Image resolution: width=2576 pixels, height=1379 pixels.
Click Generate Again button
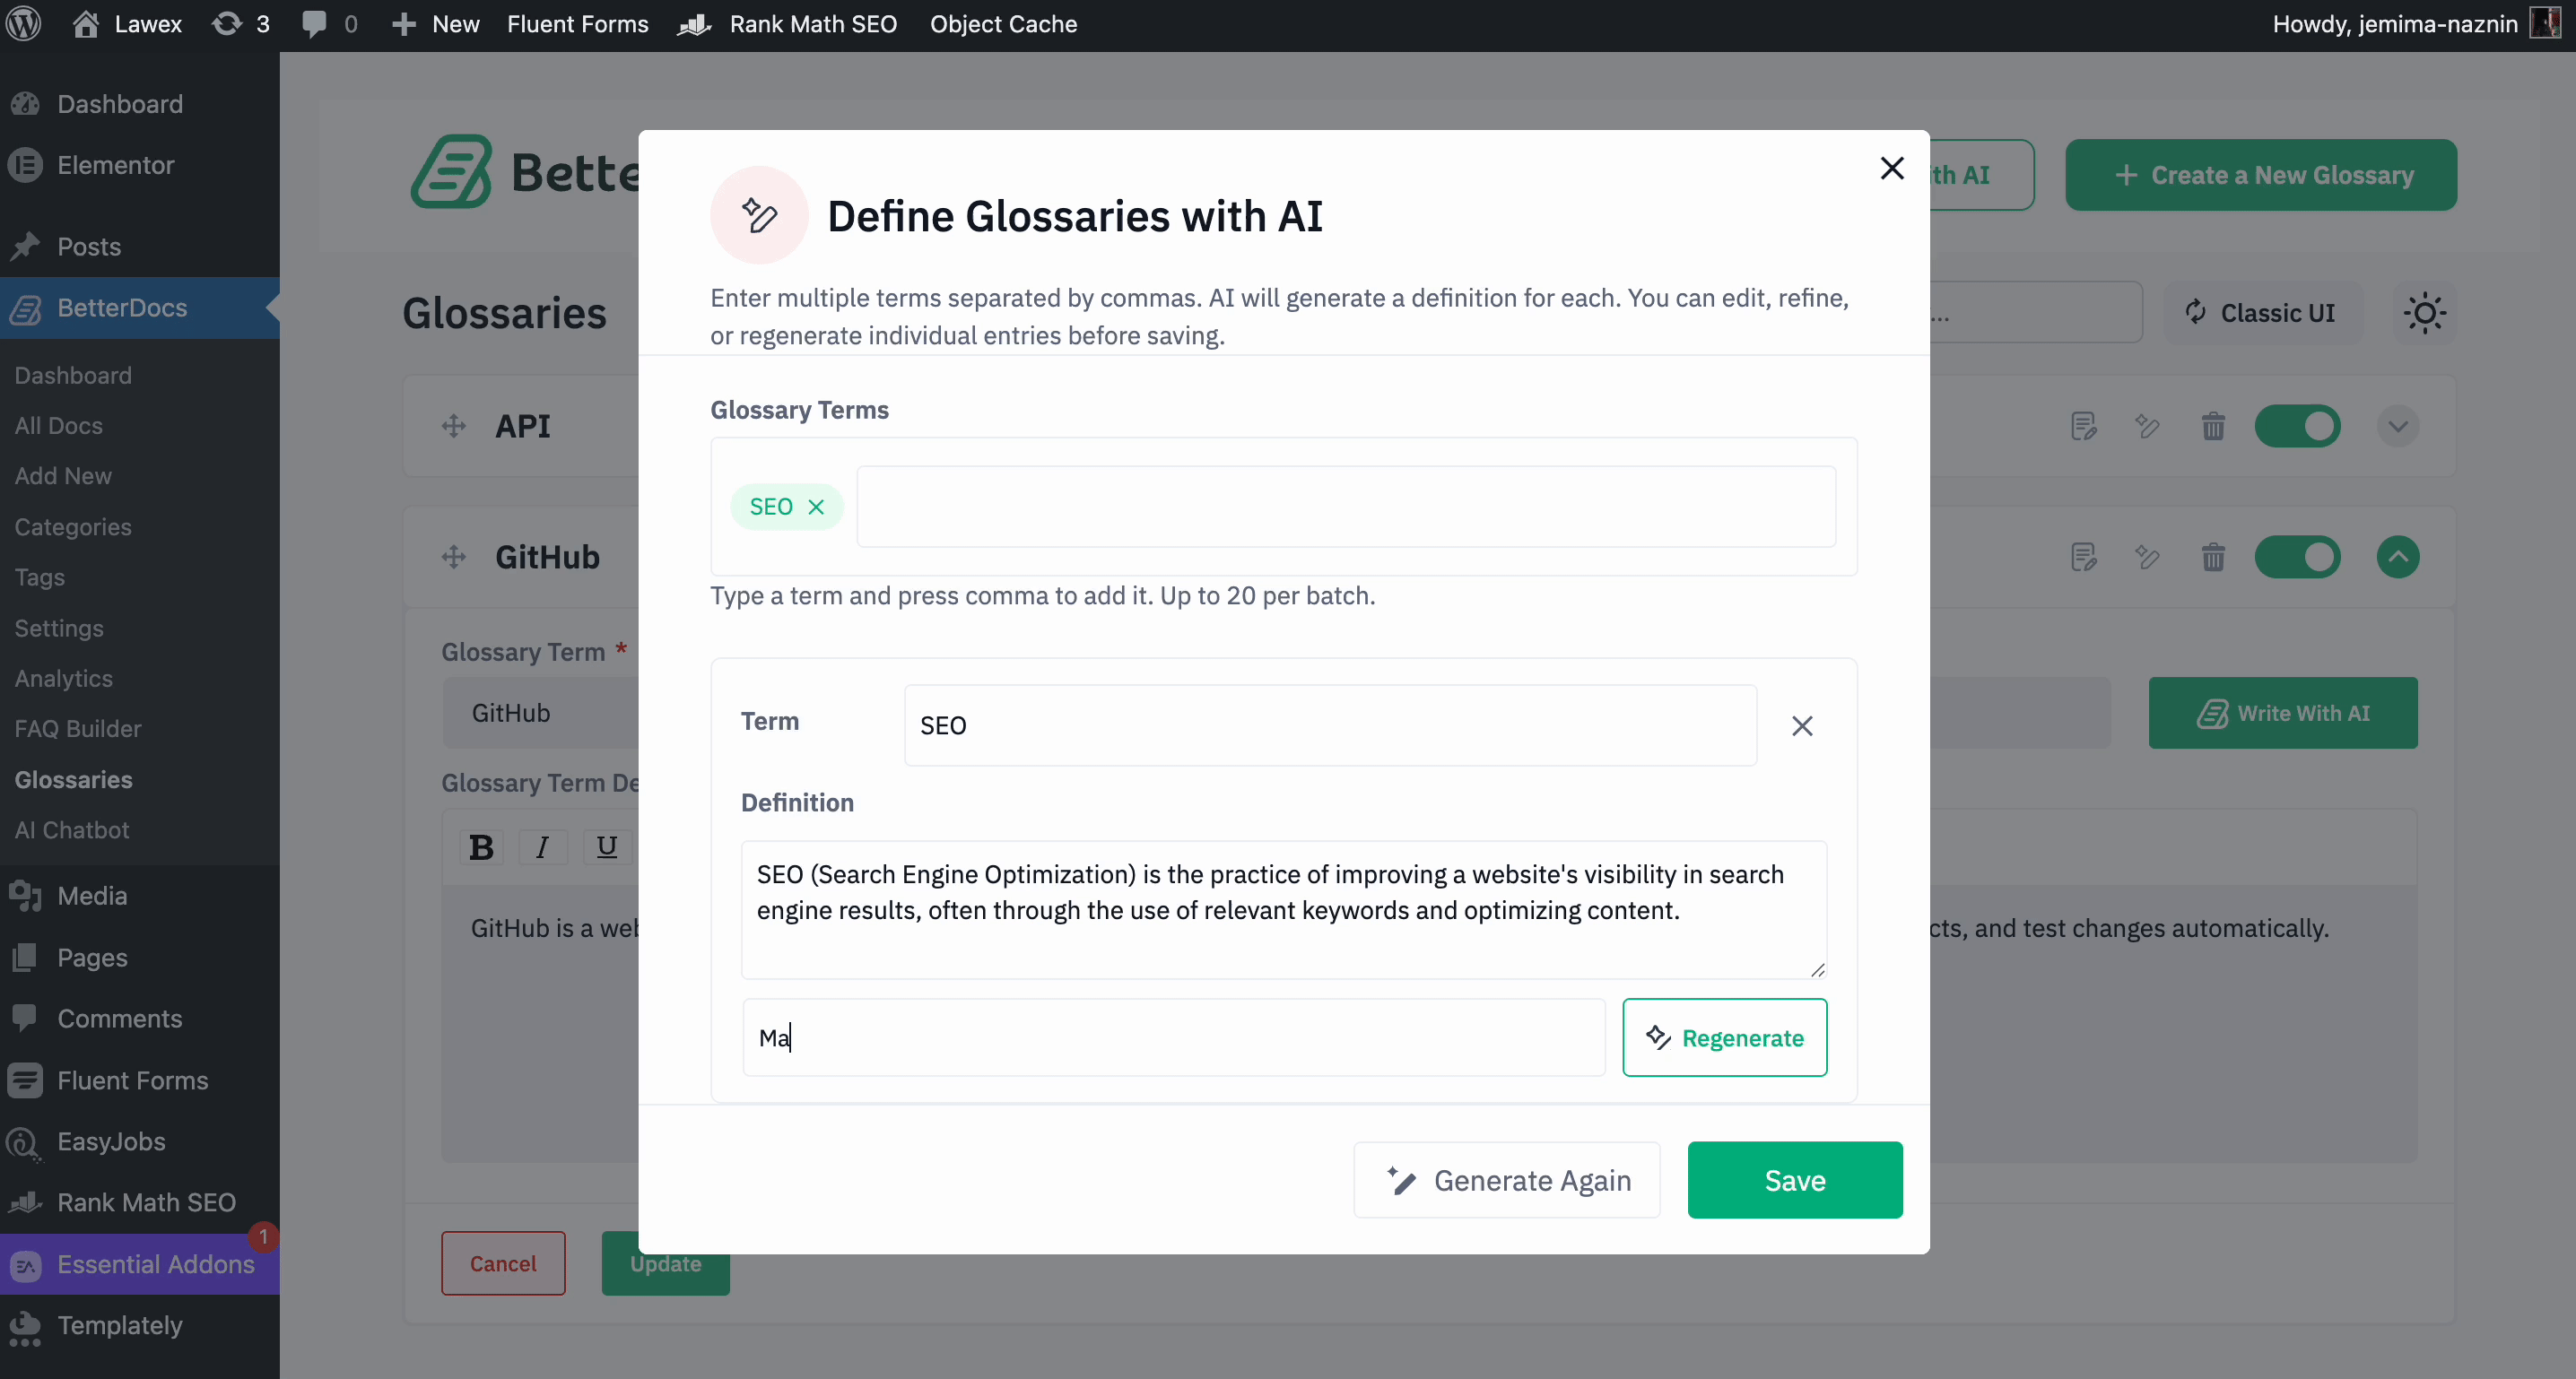coord(1507,1180)
